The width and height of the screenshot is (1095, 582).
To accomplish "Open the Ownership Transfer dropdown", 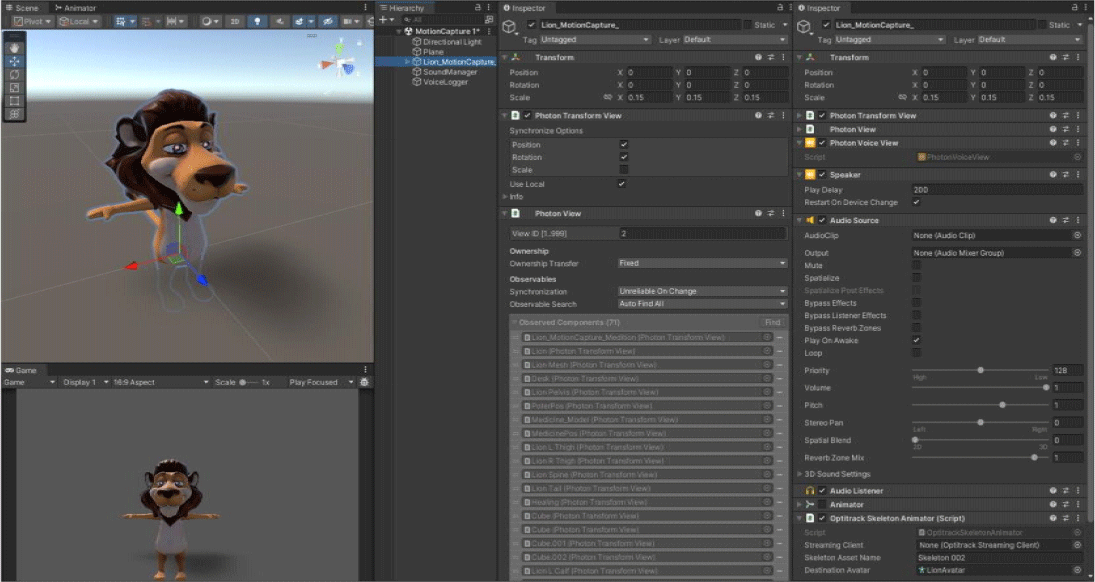I will click(702, 263).
